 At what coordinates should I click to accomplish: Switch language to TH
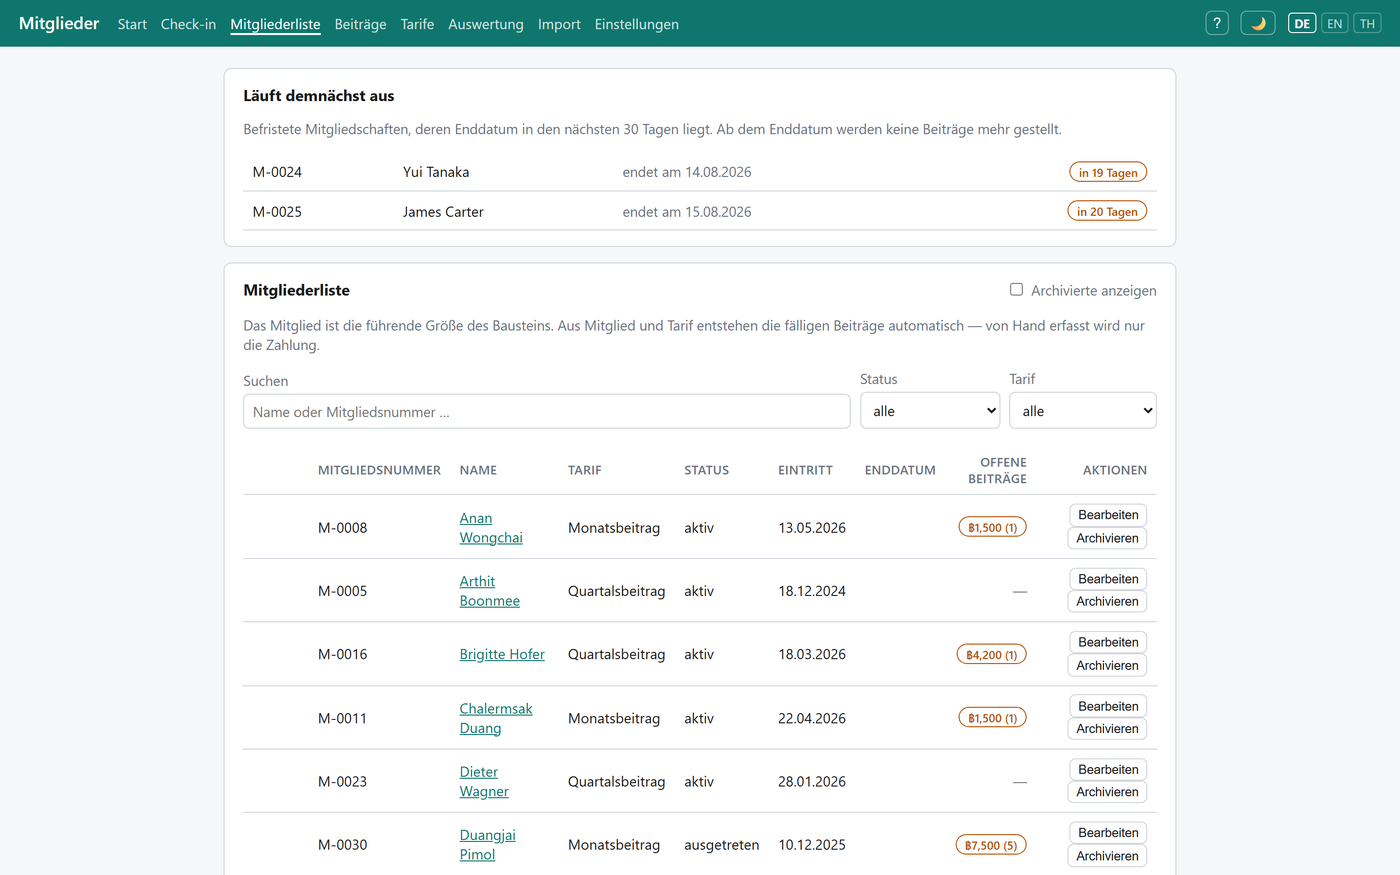tap(1367, 24)
